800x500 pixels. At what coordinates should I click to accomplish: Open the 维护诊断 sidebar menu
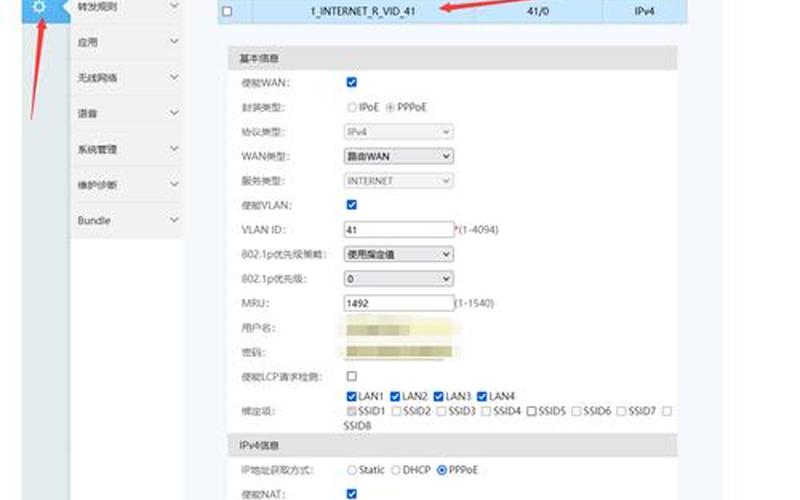(x=127, y=185)
